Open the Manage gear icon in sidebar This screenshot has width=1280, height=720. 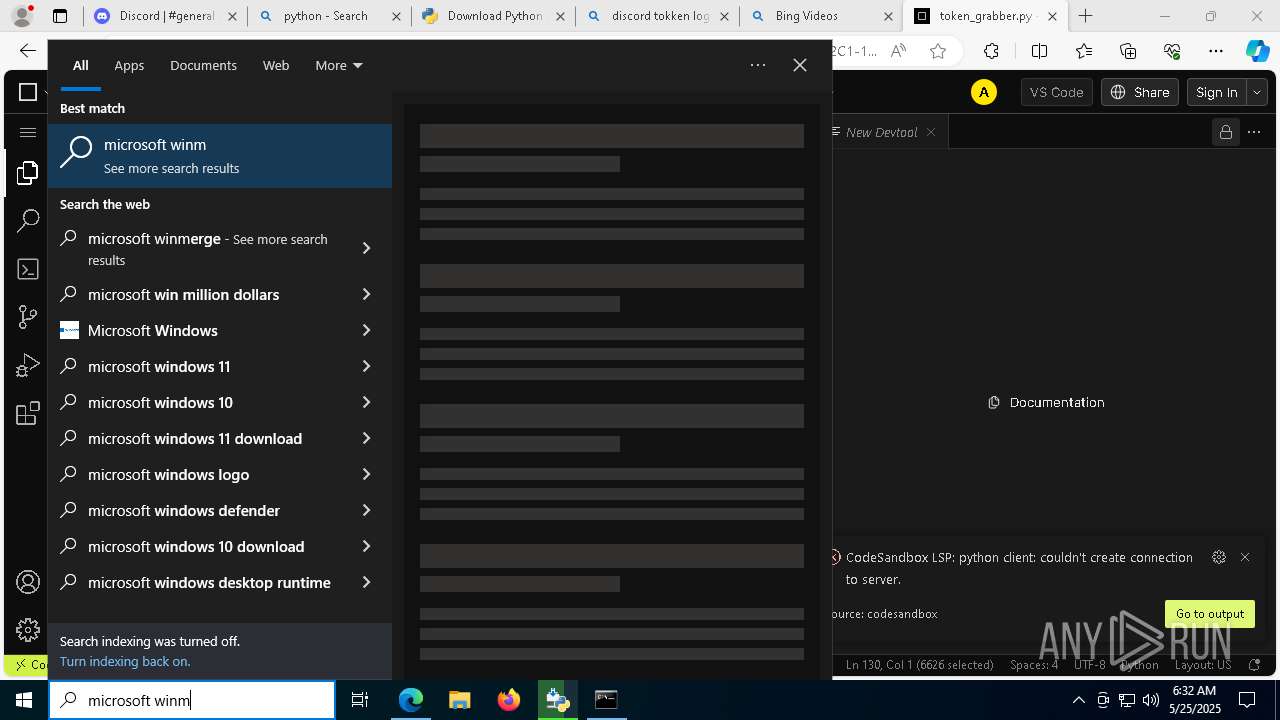click(28, 630)
